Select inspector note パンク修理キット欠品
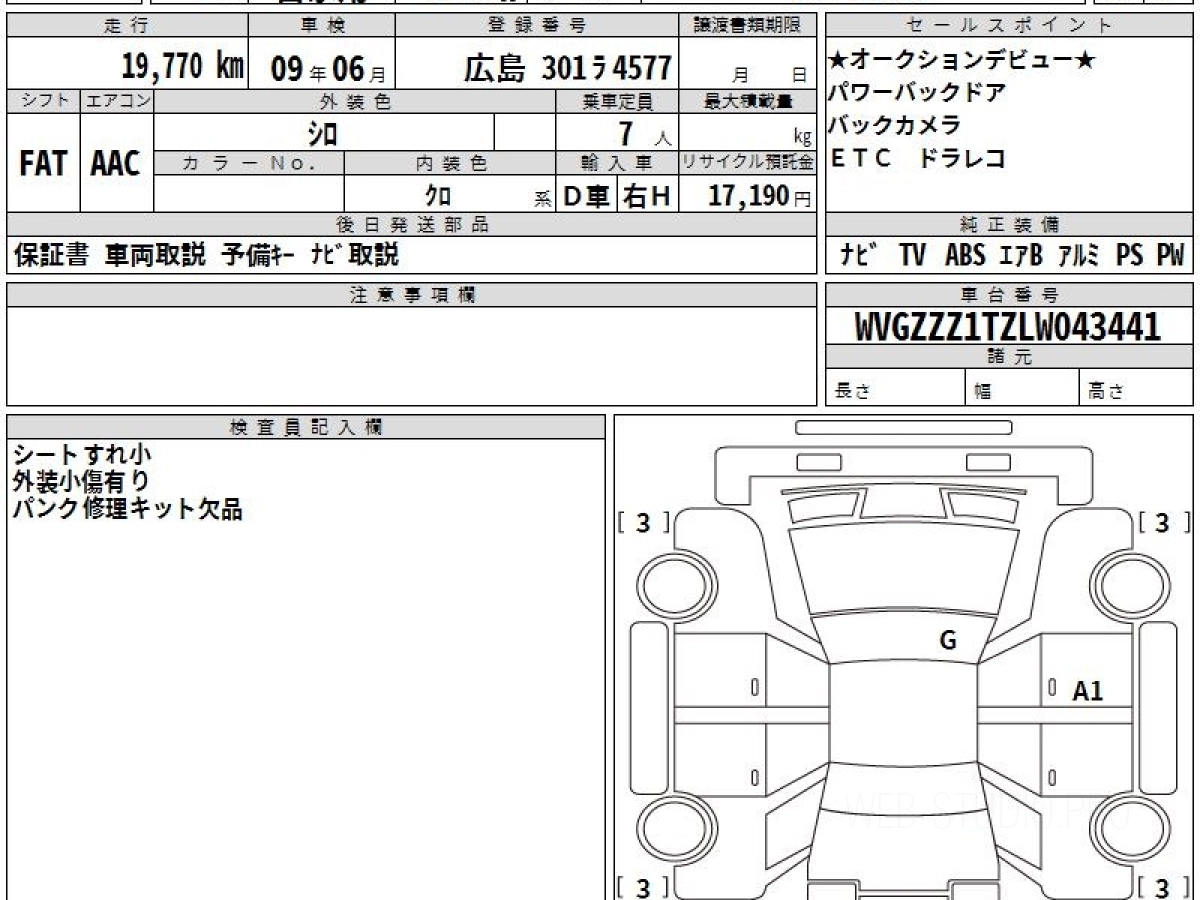The image size is (1200, 900). point(128,508)
